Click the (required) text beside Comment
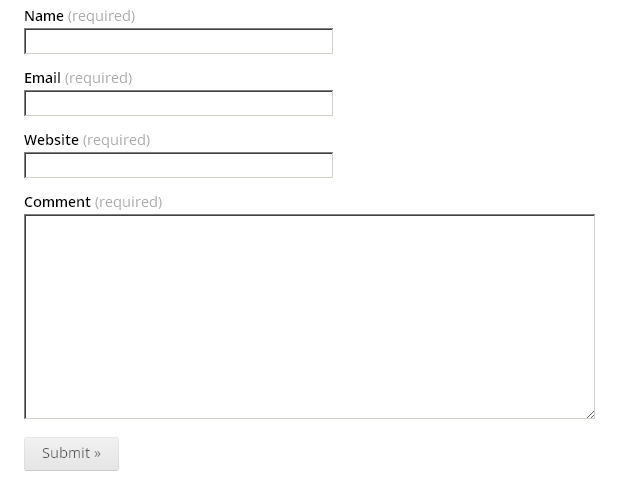This screenshot has height=485, width=632. (129, 202)
